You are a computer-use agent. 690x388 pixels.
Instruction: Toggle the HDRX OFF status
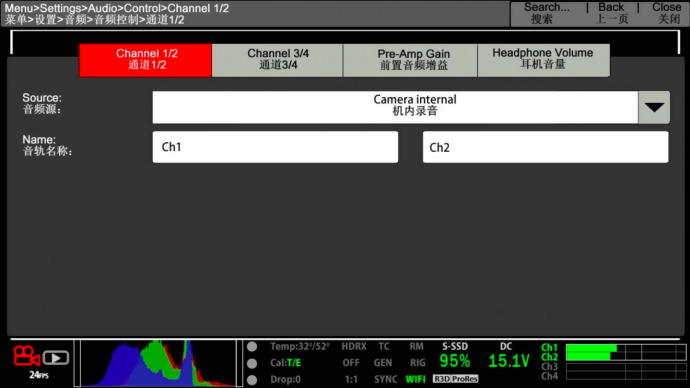353,355
